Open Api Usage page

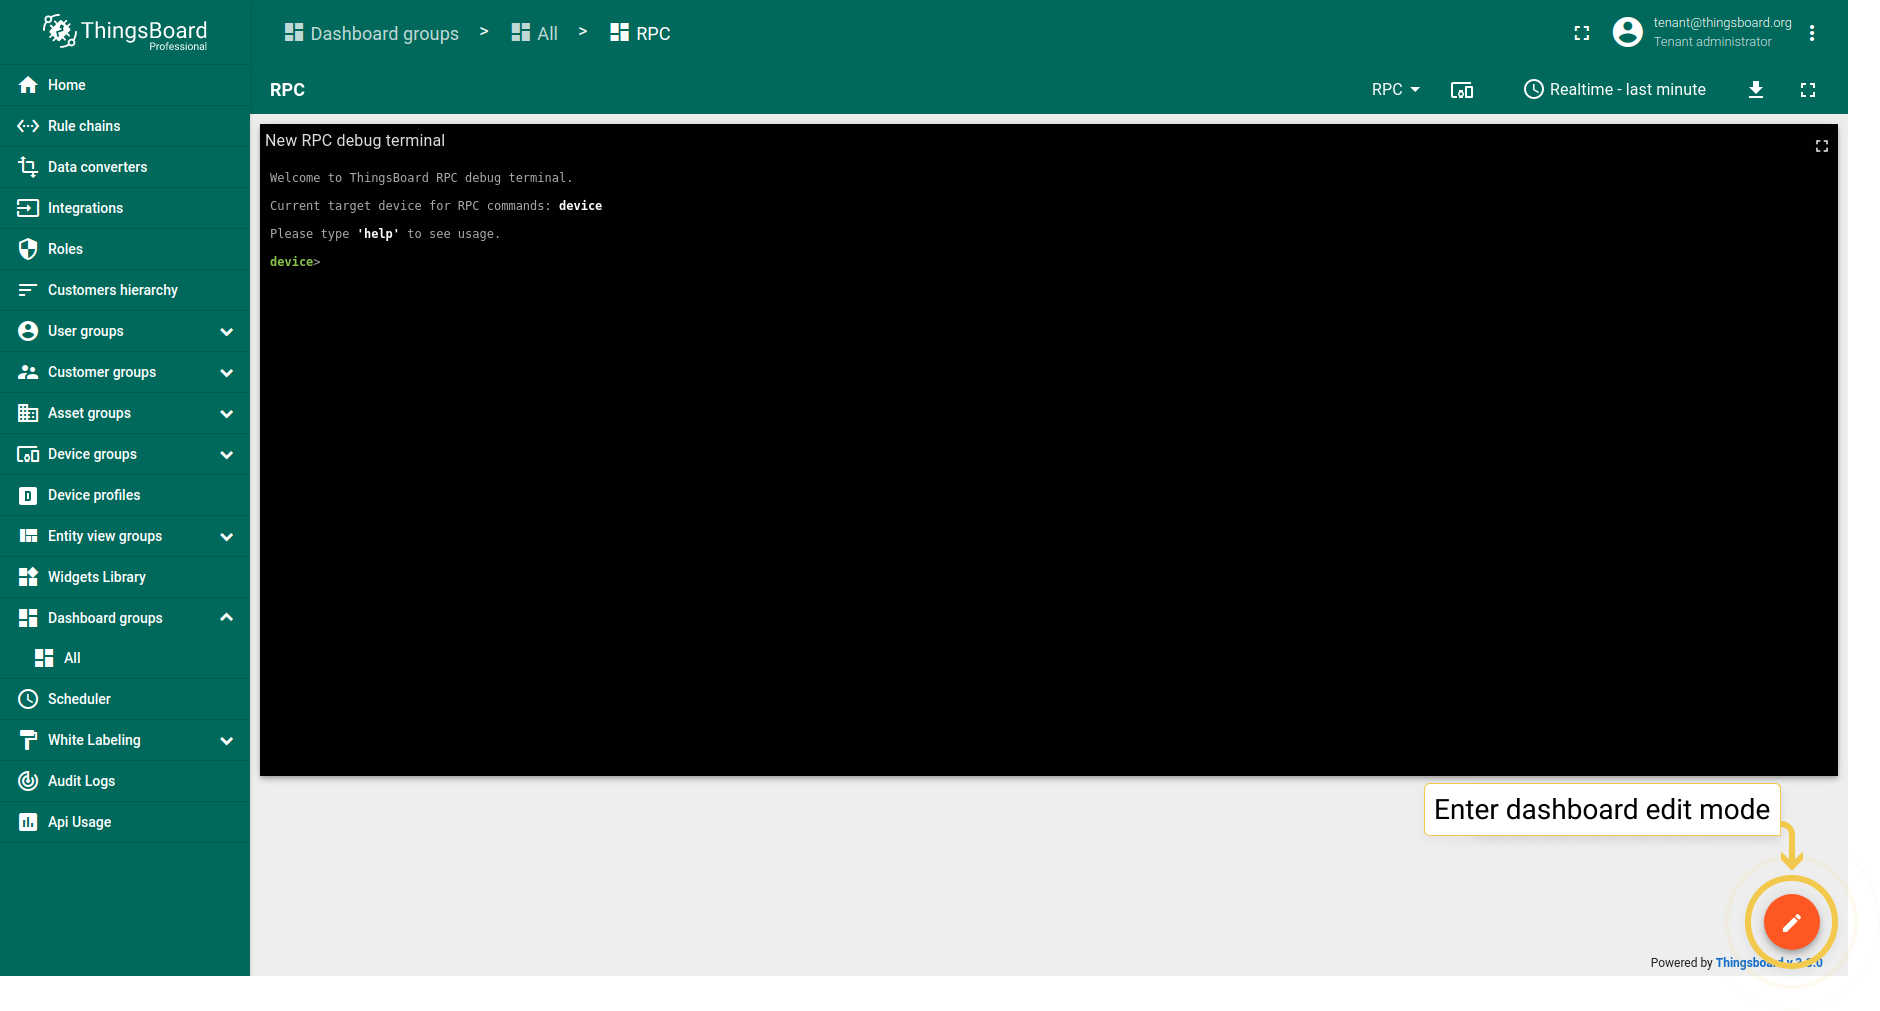(125, 822)
